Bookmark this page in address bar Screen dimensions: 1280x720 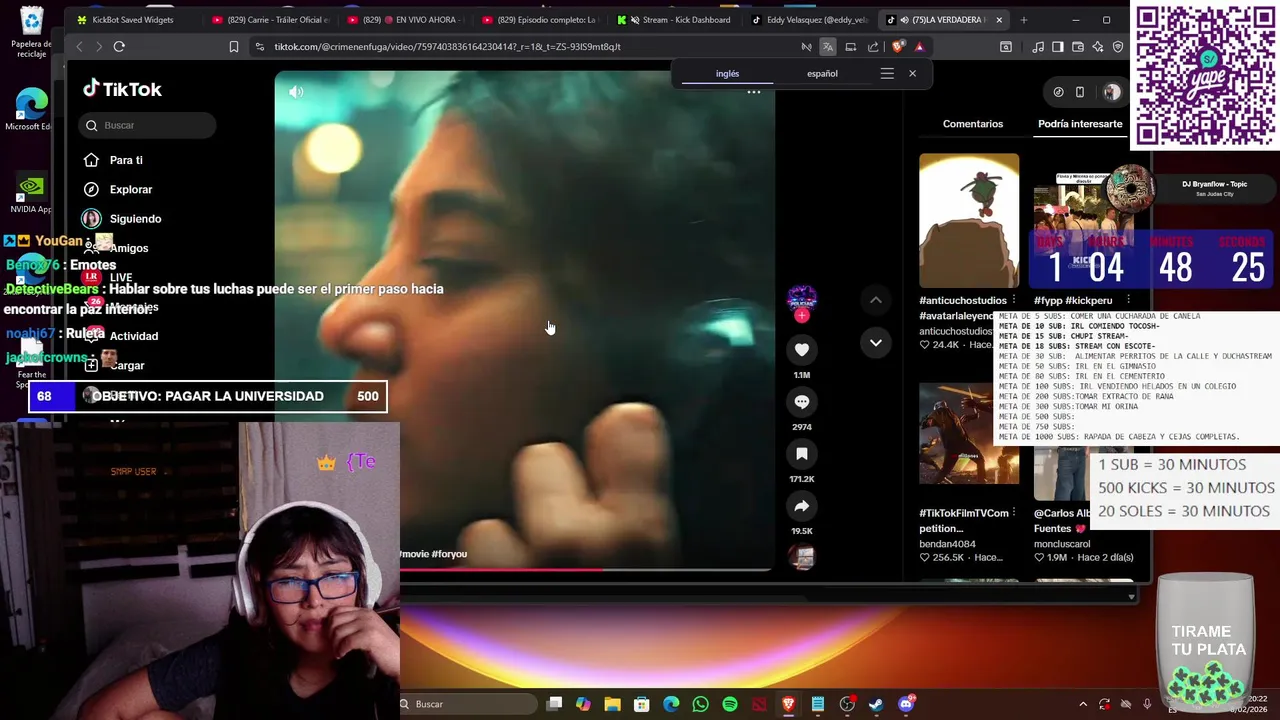coord(234,47)
